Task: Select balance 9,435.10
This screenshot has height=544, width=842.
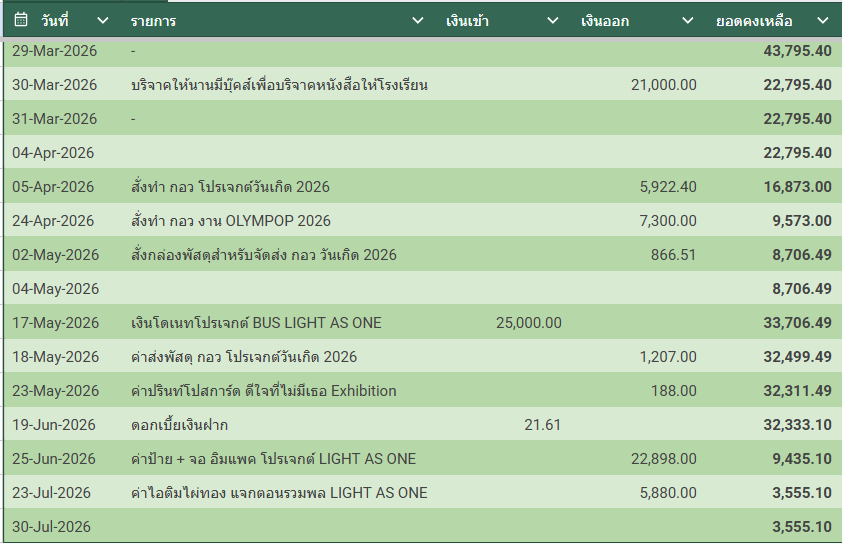Action: click(802, 459)
